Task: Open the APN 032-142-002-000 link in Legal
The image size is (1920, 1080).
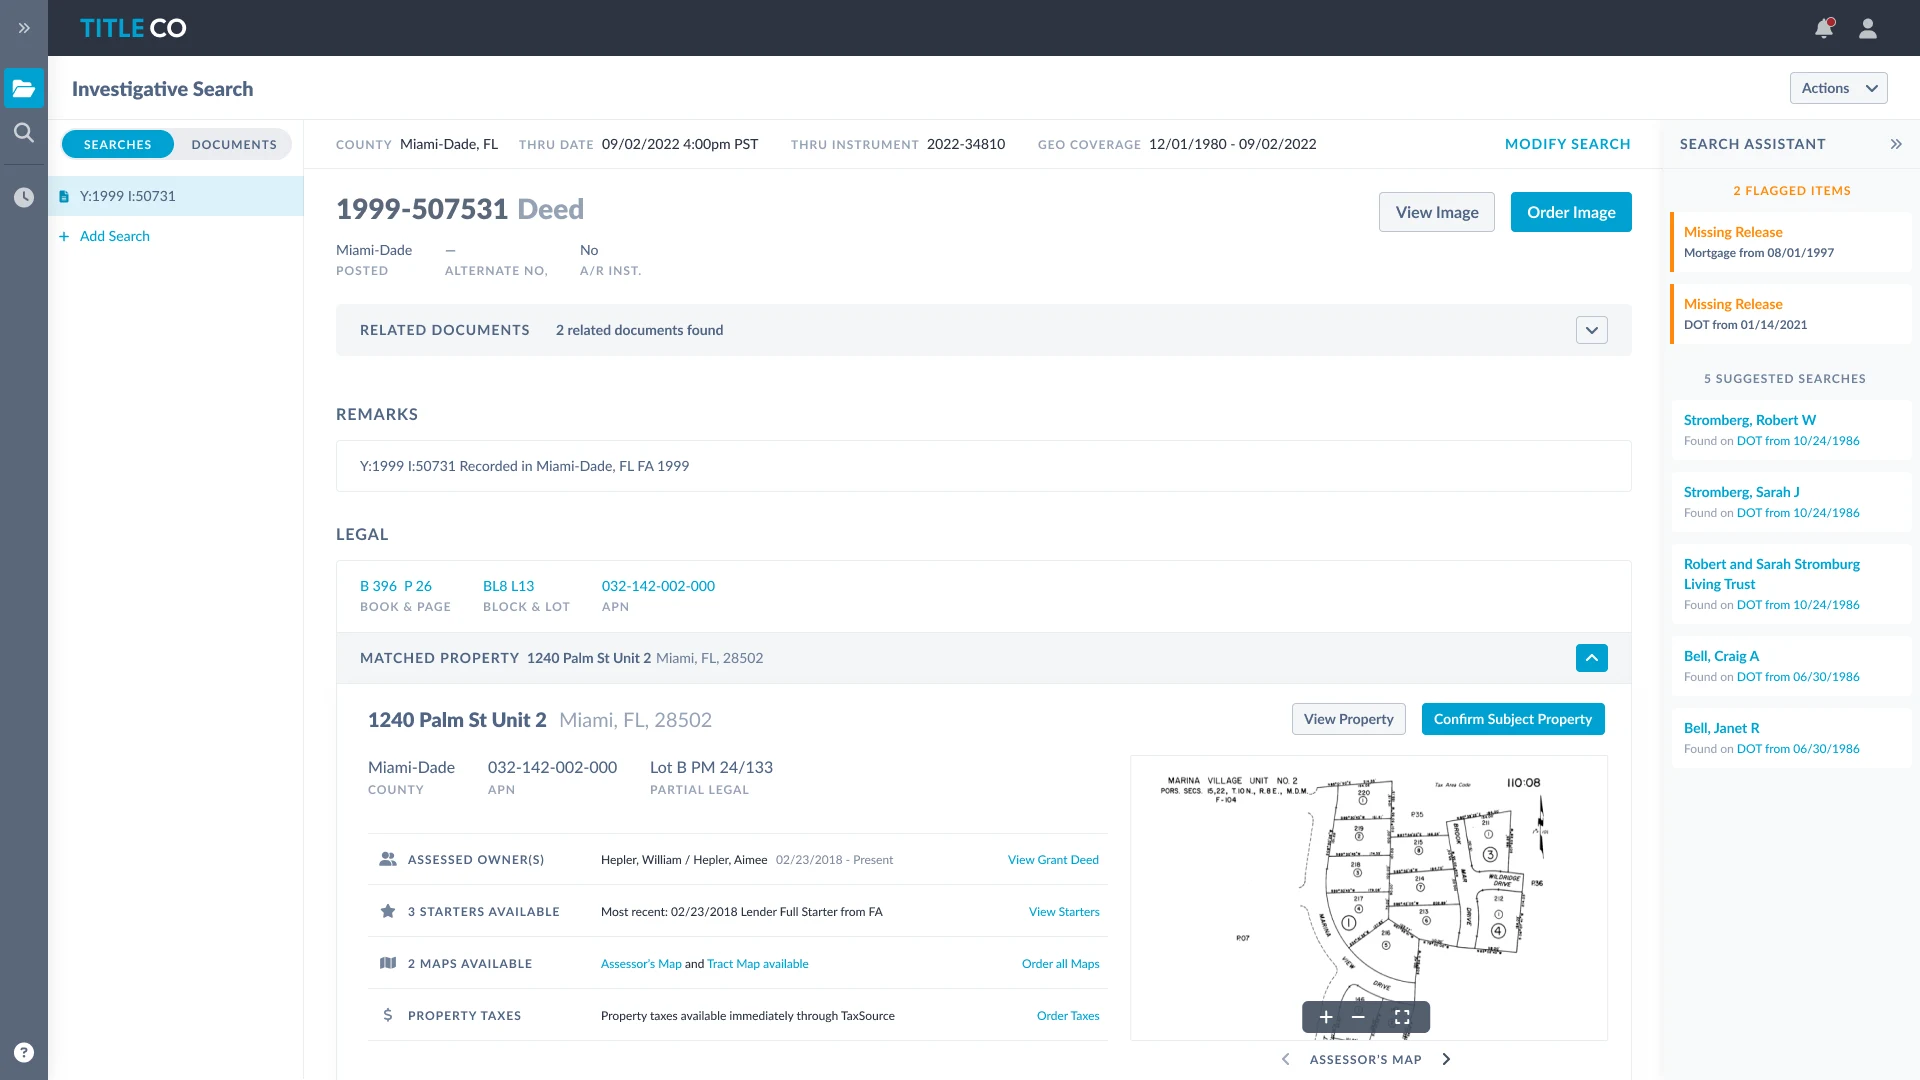Action: pyautogui.click(x=658, y=586)
